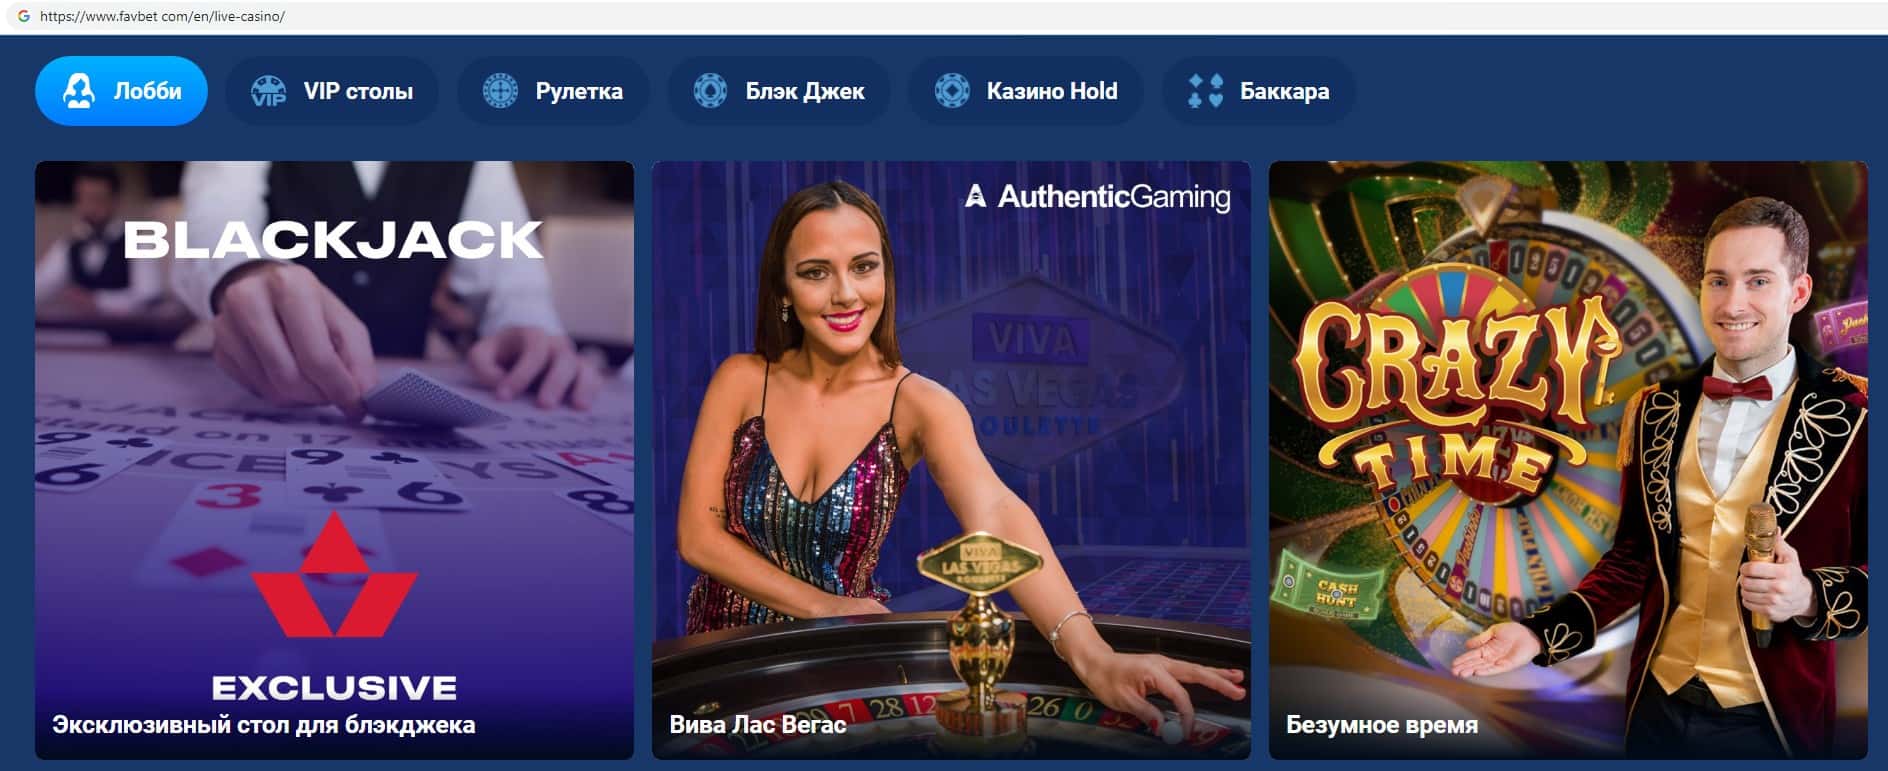This screenshot has height=771, width=1888.
Task: Click the card suits icon beside Баккара
Action: [x=1205, y=91]
